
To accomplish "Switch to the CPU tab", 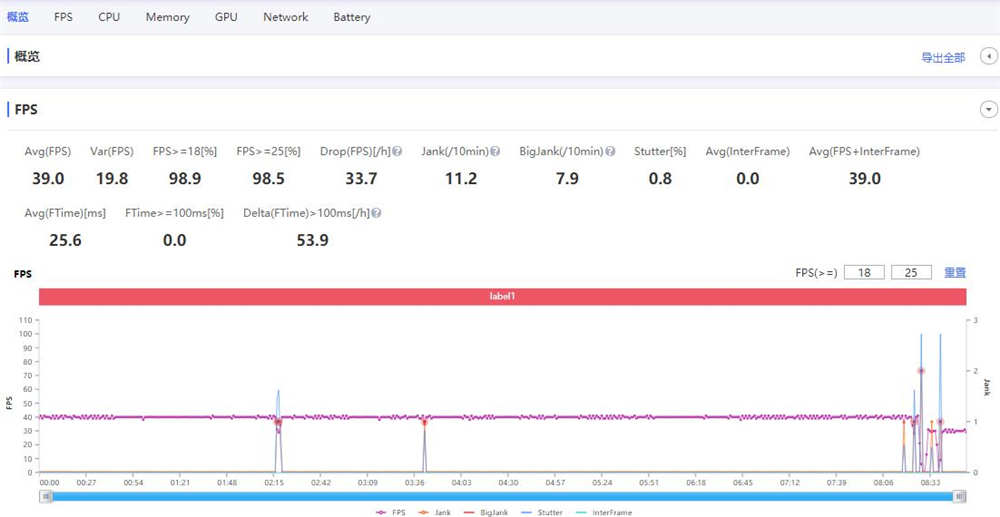I will pos(109,17).
